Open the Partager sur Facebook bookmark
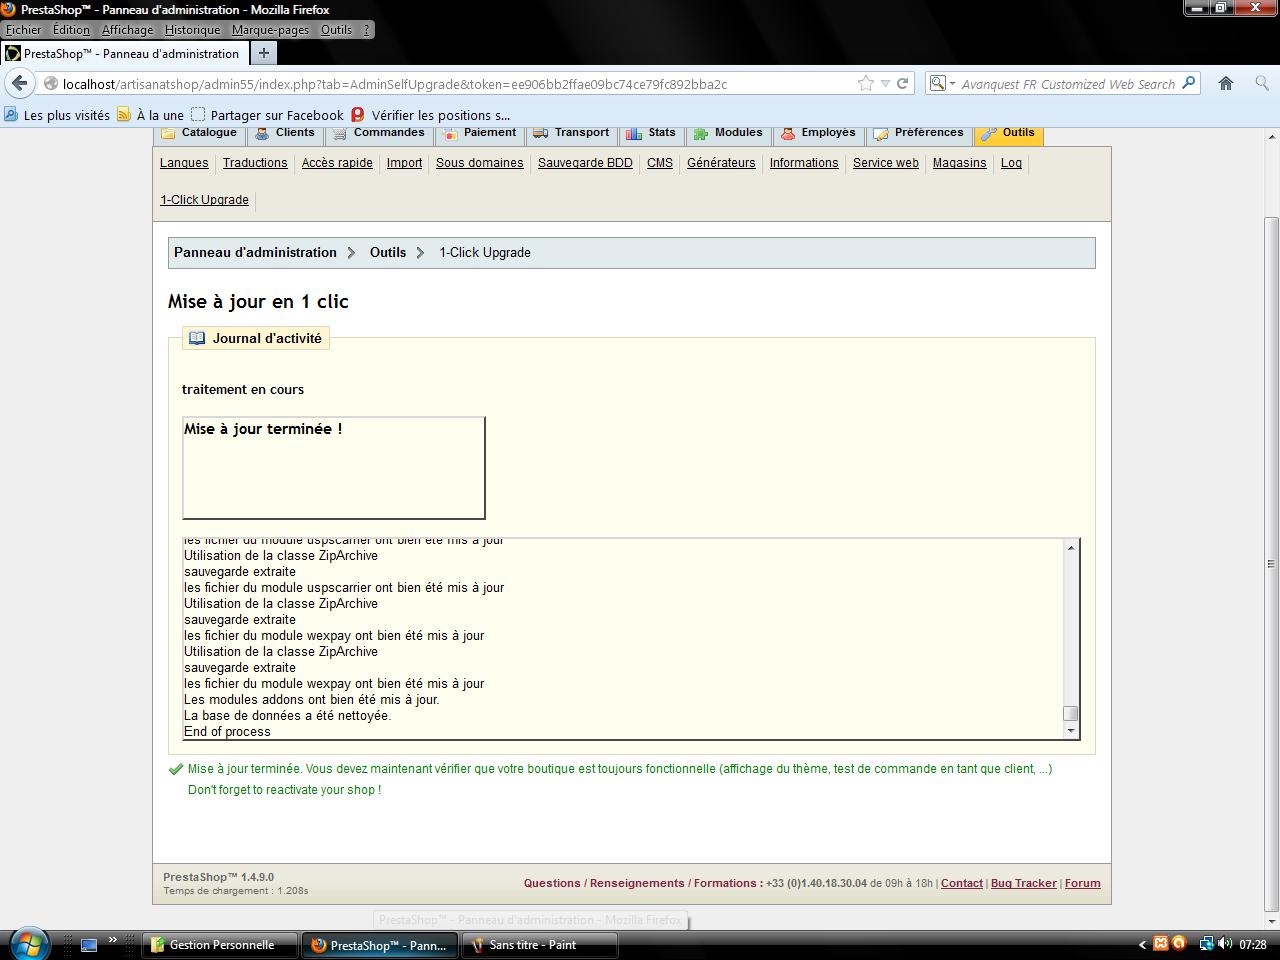The width and height of the screenshot is (1280, 960). tap(267, 115)
